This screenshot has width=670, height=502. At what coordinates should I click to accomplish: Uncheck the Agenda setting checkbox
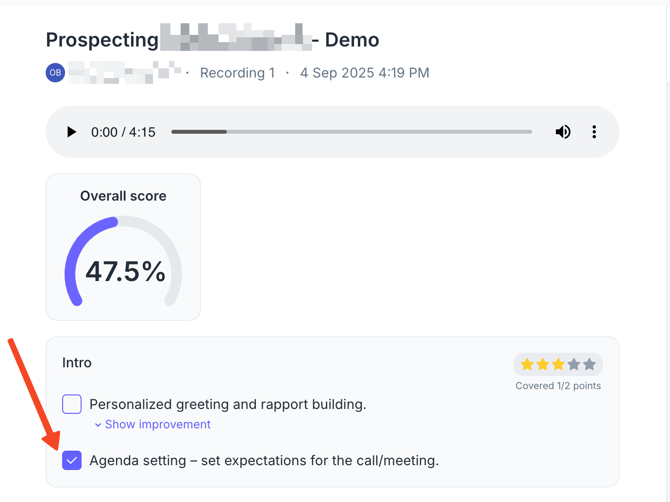(x=72, y=460)
